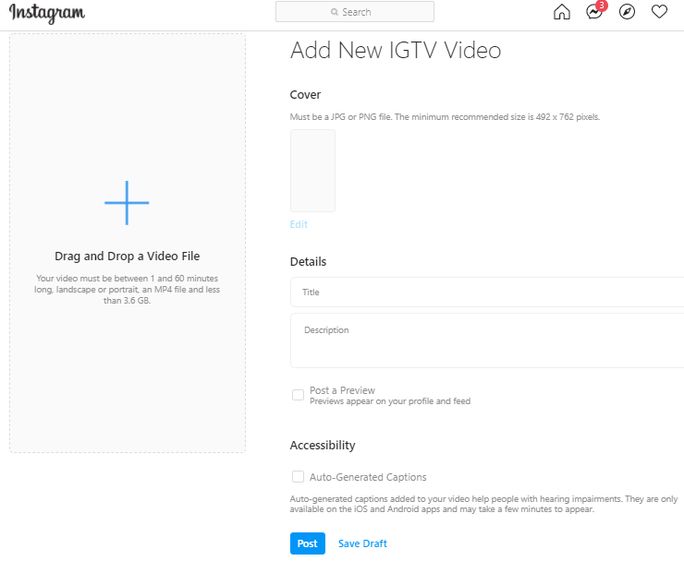Go to Home feed icon
Screen dimensions: 684x561
click(x=561, y=12)
